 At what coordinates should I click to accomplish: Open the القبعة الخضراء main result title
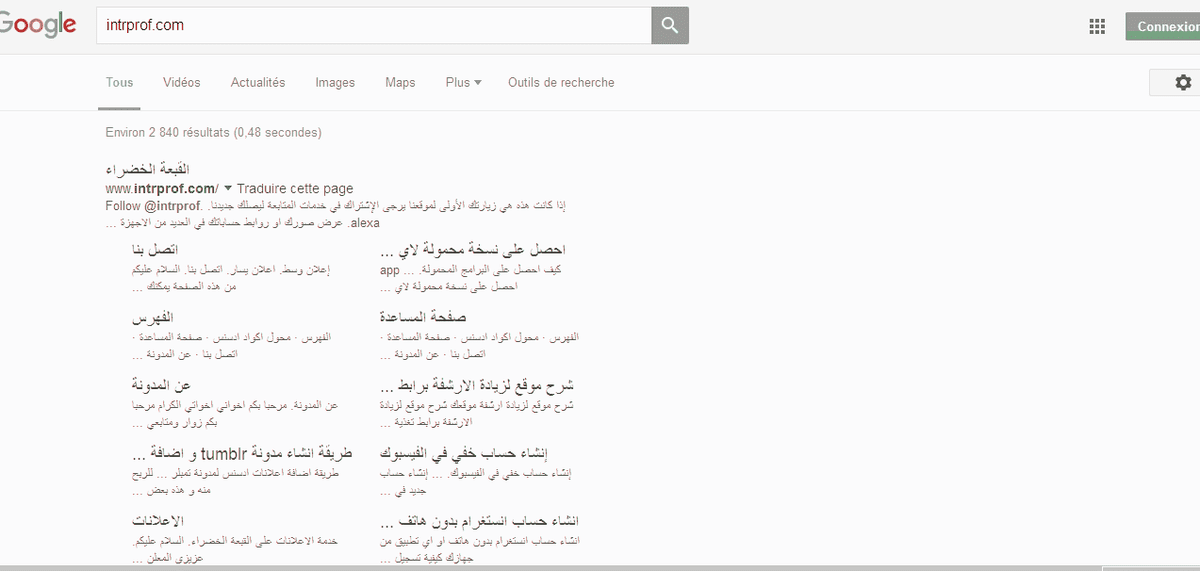(147, 169)
